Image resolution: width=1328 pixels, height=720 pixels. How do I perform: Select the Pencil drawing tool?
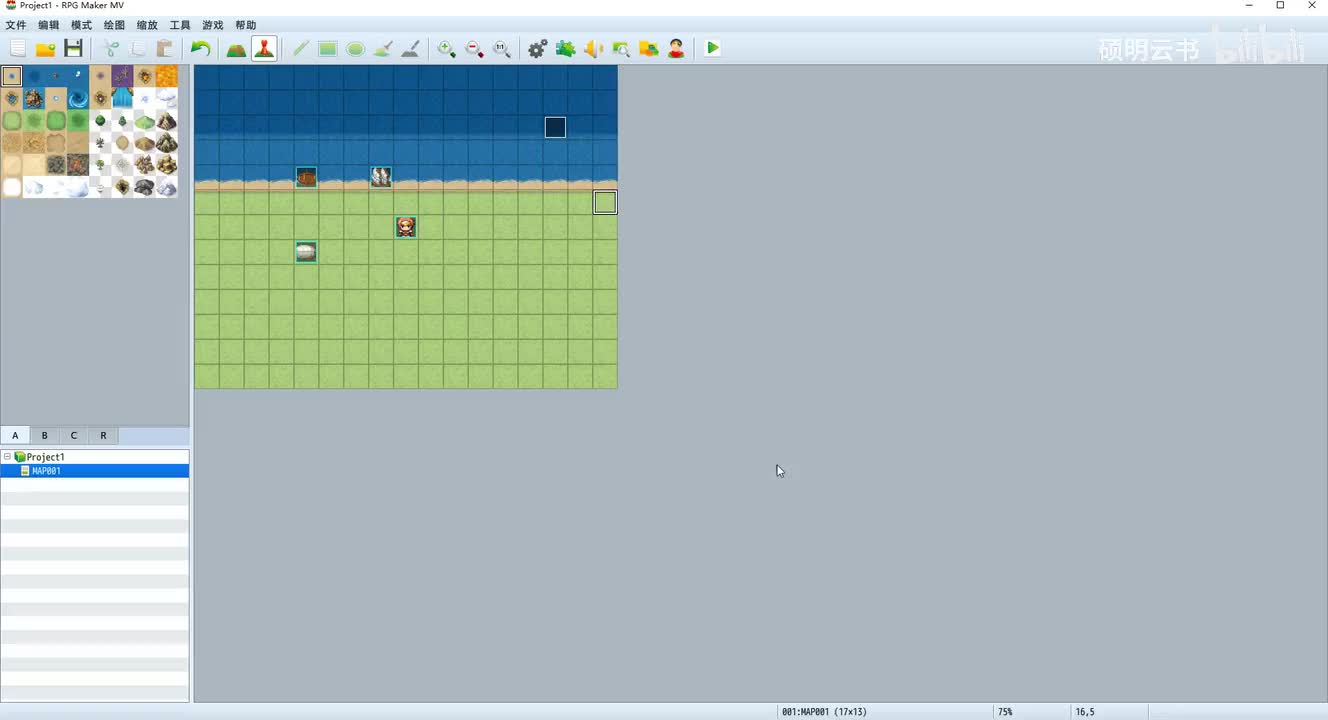pyautogui.click(x=300, y=48)
